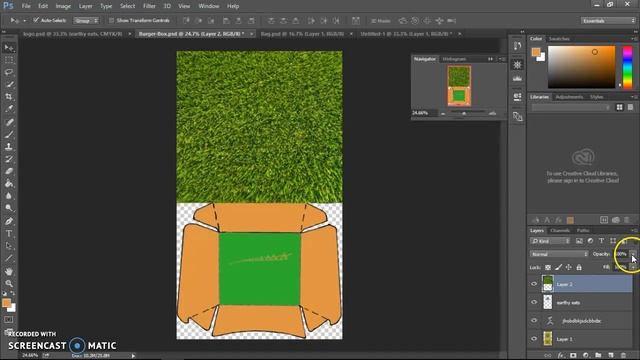Select the Rectangular Marquee tool
Image resolution: width=640 pixels, height=360 pixels.
(9, 60)
